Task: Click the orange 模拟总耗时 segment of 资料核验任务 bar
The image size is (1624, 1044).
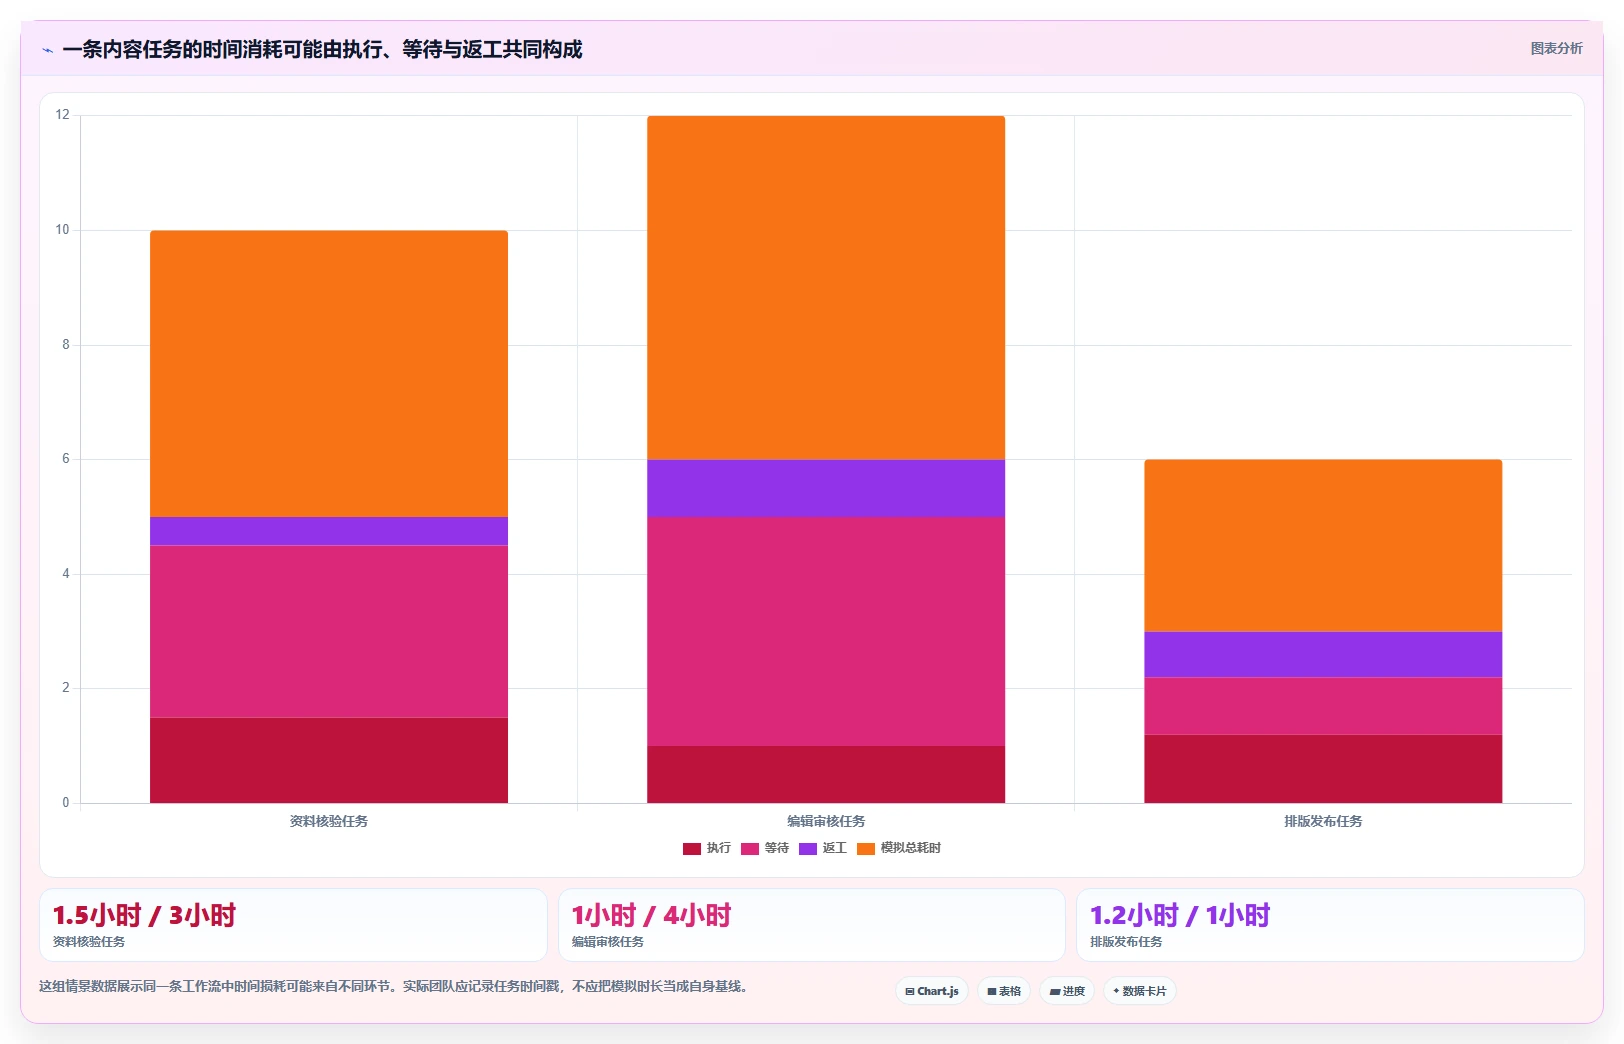Action: [329, 374]
